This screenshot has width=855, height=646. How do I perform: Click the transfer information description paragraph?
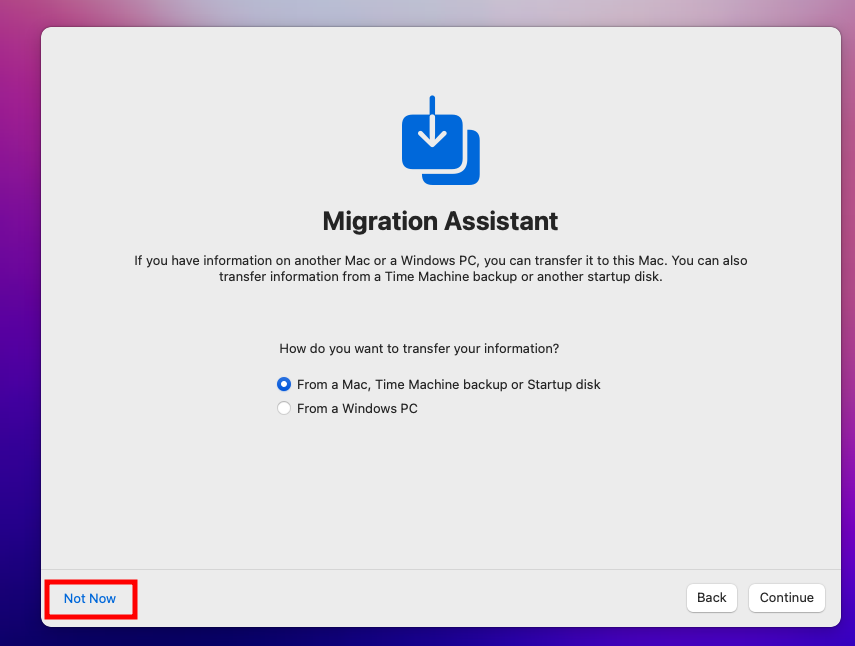(x=441, y=269)
